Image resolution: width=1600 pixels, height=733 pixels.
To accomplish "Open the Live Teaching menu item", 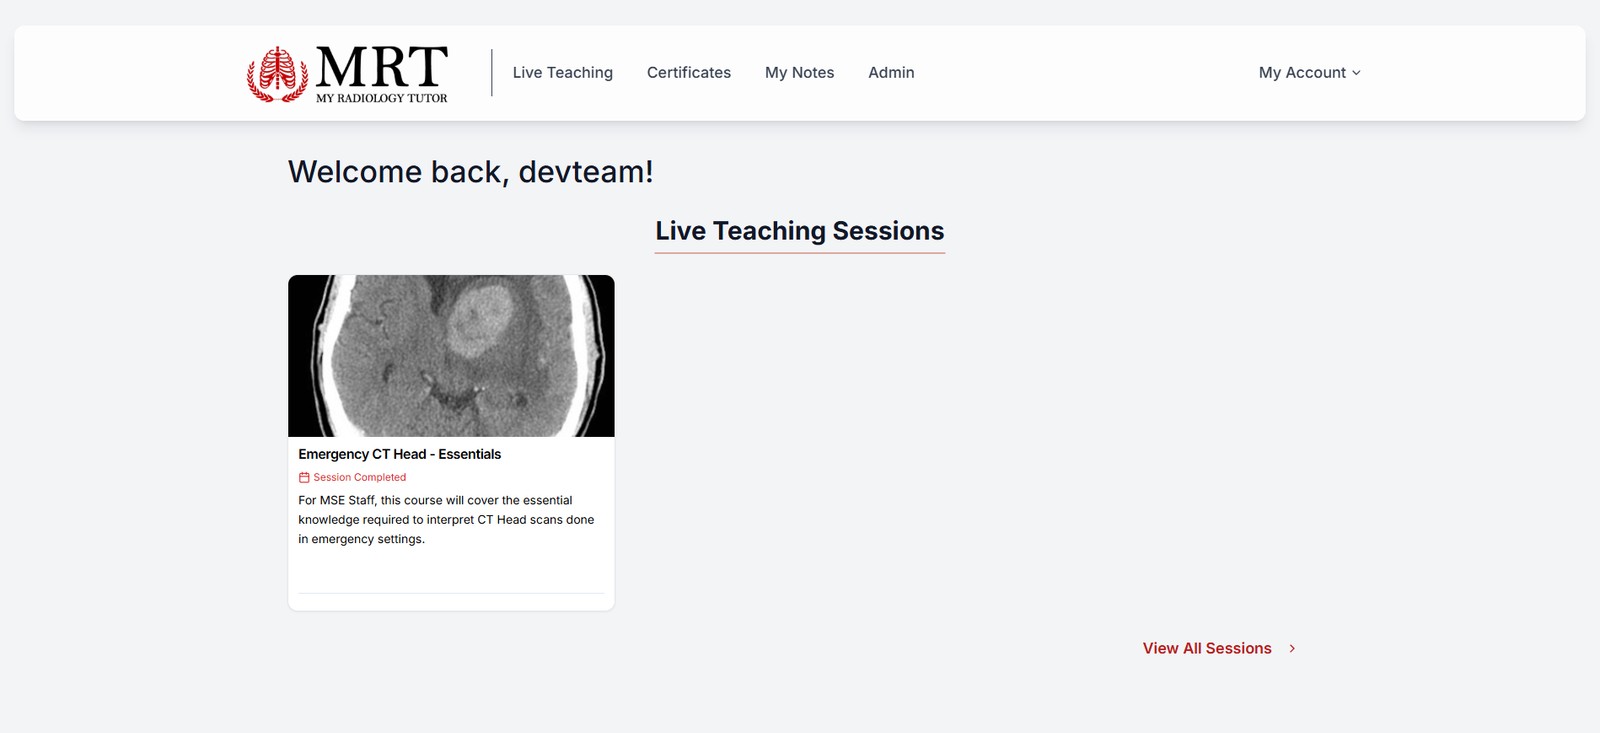I will [563, 73].
